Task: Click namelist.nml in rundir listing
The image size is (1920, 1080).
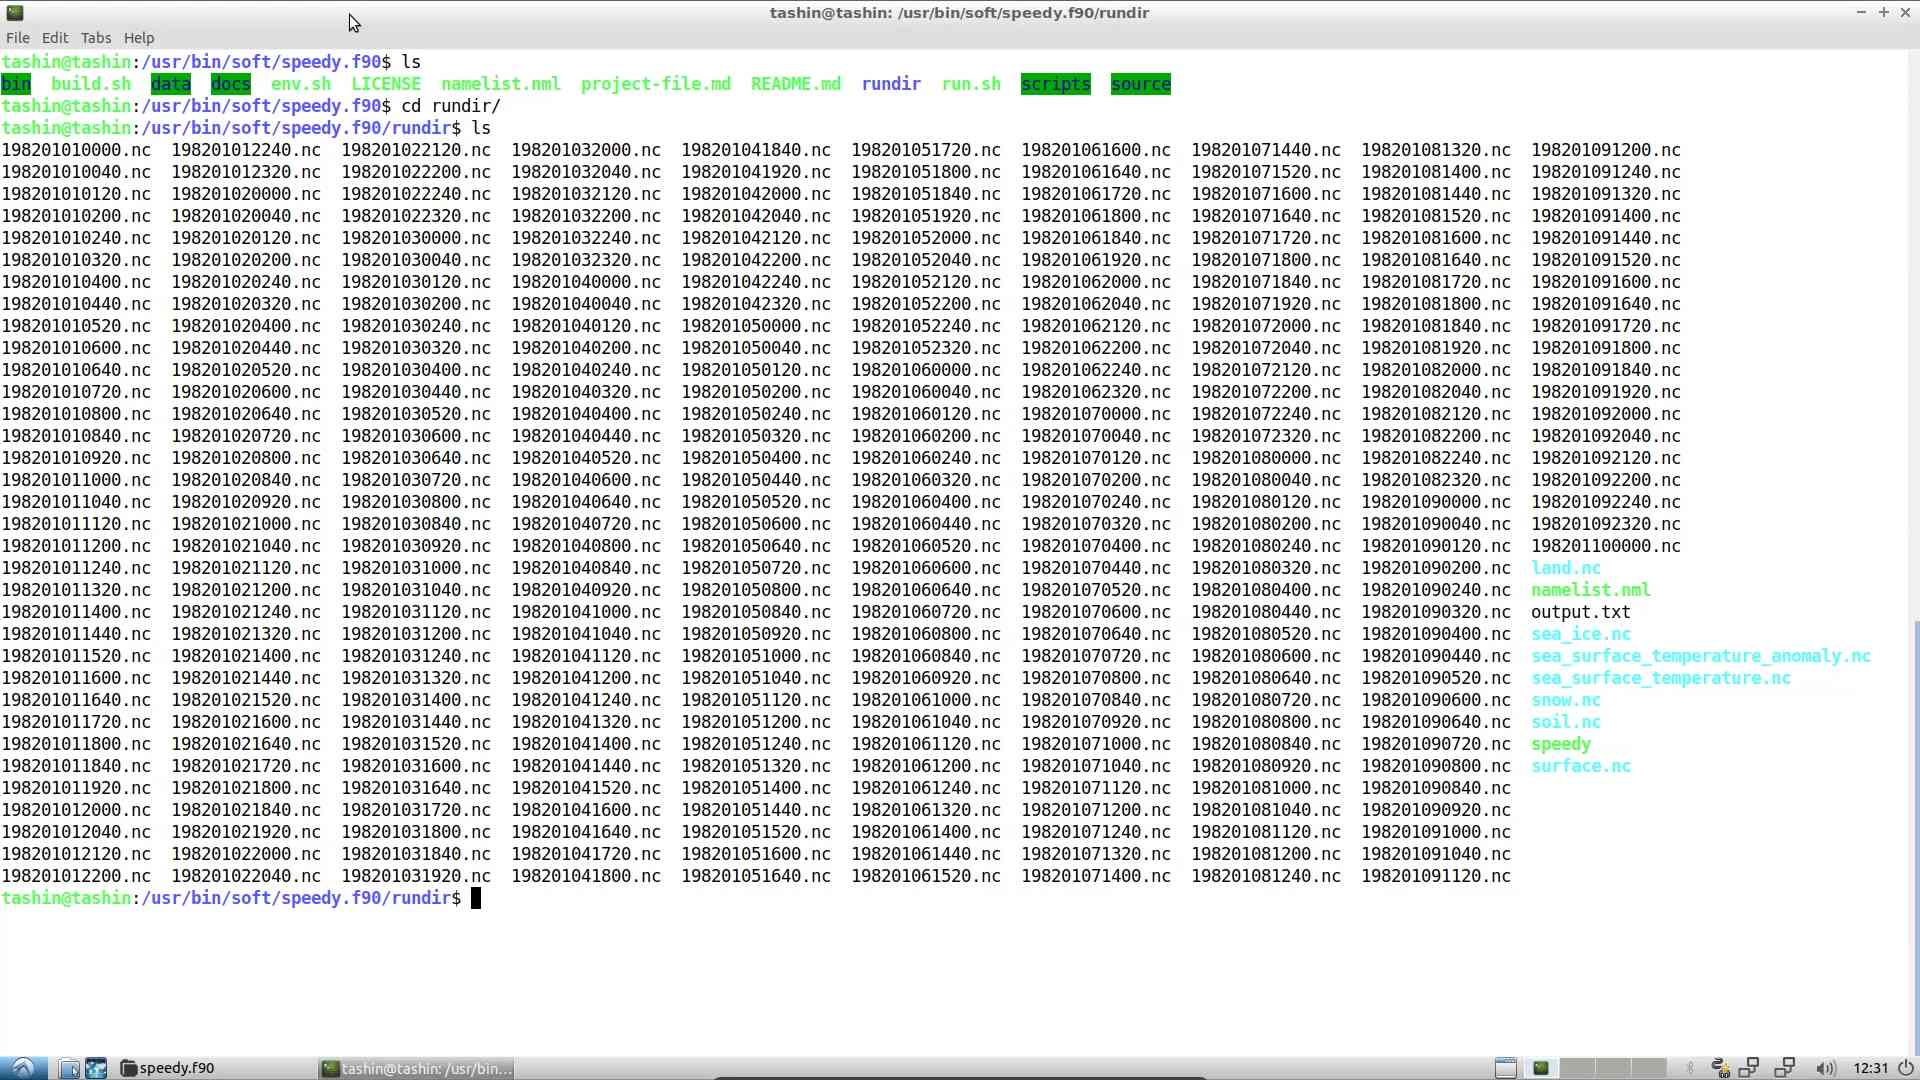Action: click(1590, 590)
